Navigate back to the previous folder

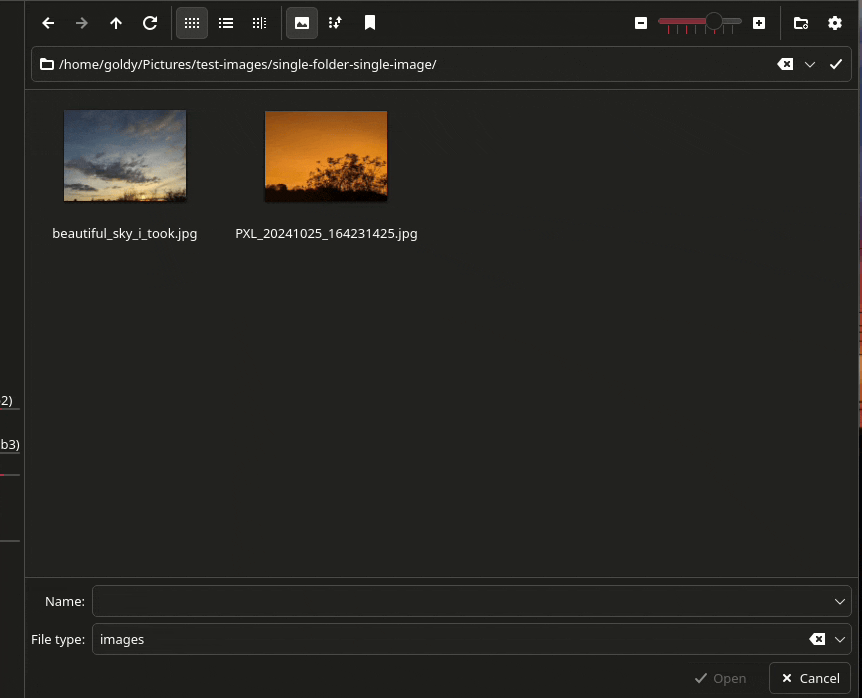pos(48,23)
